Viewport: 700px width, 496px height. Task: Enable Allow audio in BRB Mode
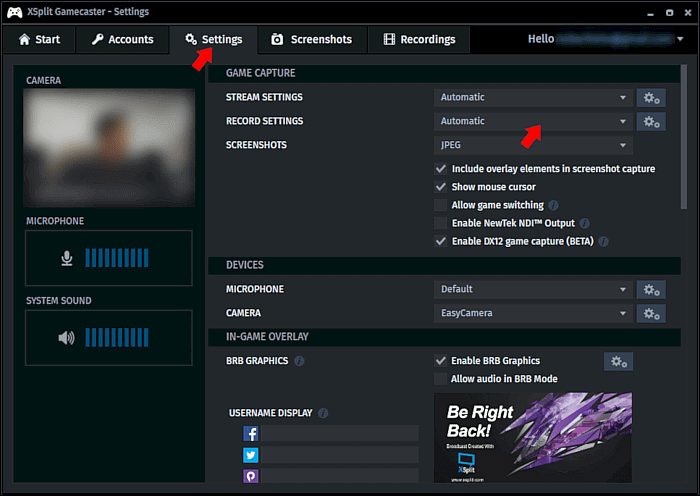point(441,379)
